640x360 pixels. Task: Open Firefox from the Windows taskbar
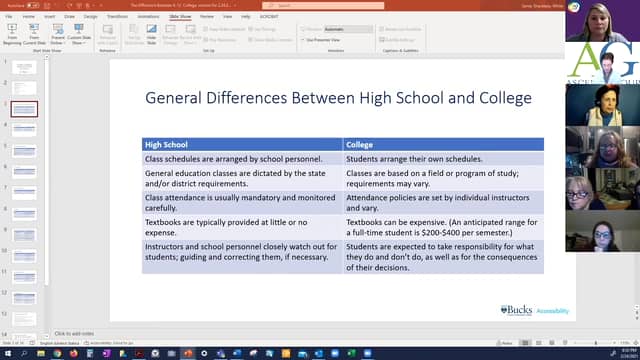73,353
